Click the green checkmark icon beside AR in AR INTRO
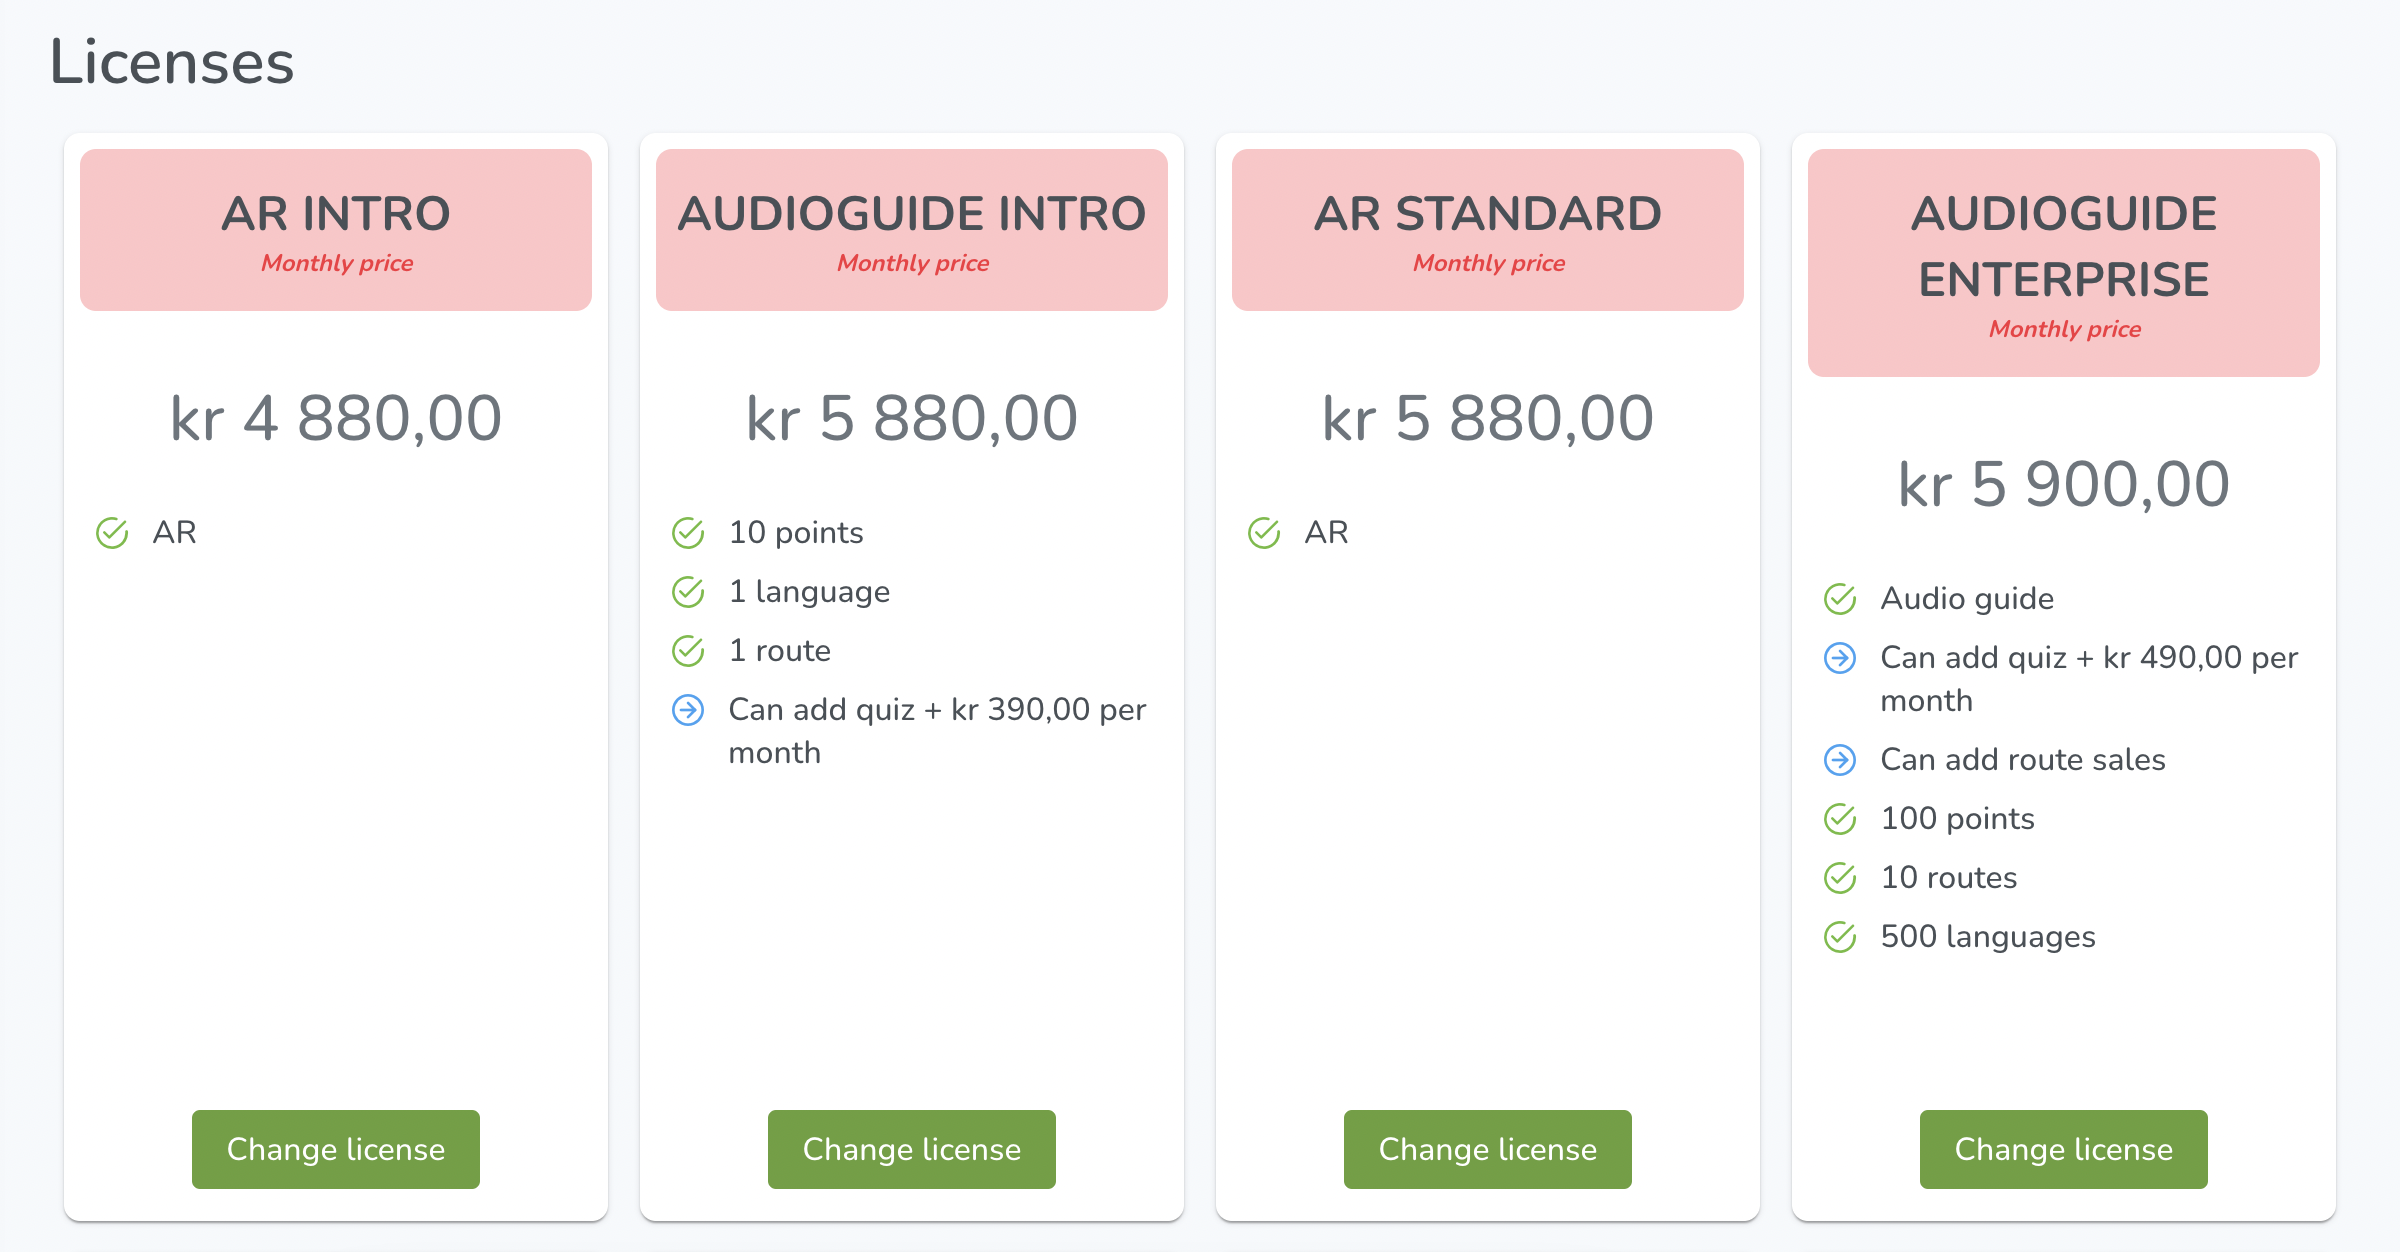Viewport: 2400px width, 1252px height. pyautogui.click(x=112, y=533)
